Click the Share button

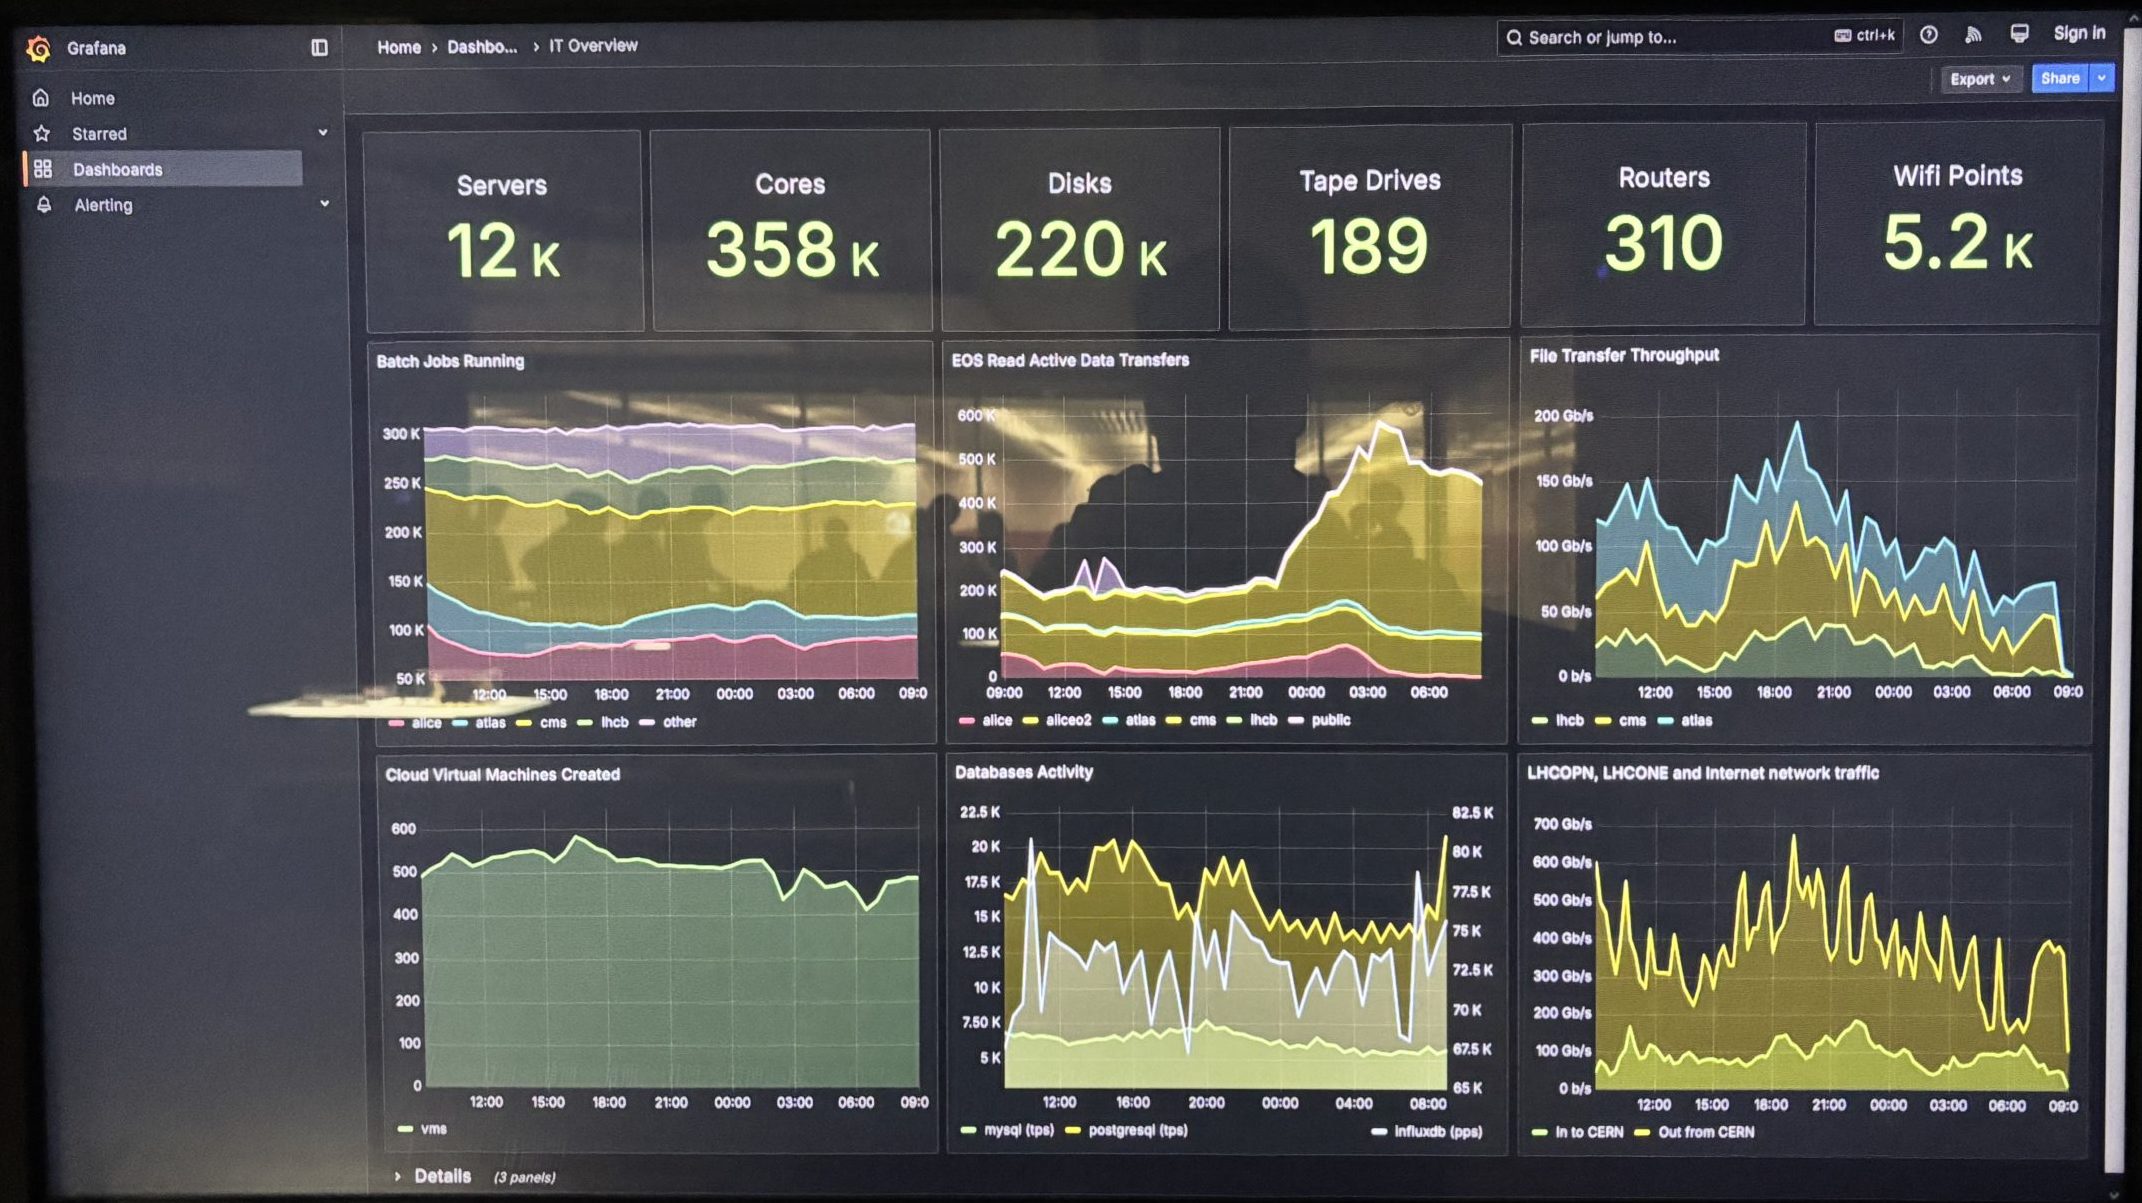[x=2059, y=78]
